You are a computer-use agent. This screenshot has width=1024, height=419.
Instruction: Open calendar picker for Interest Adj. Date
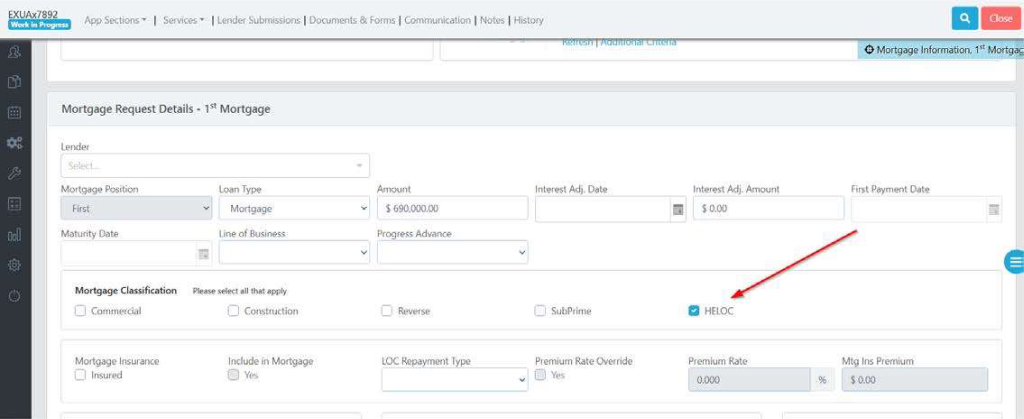point(677,209)
